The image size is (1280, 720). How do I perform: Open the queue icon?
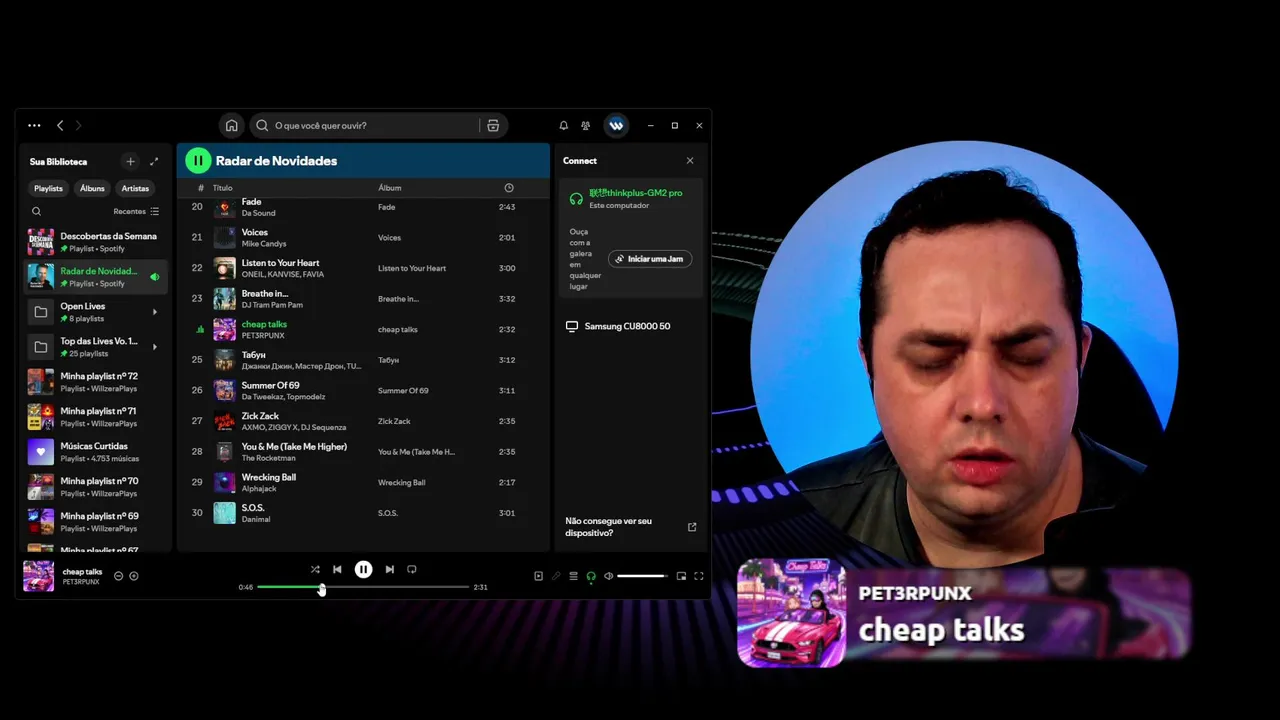(573, 576)
